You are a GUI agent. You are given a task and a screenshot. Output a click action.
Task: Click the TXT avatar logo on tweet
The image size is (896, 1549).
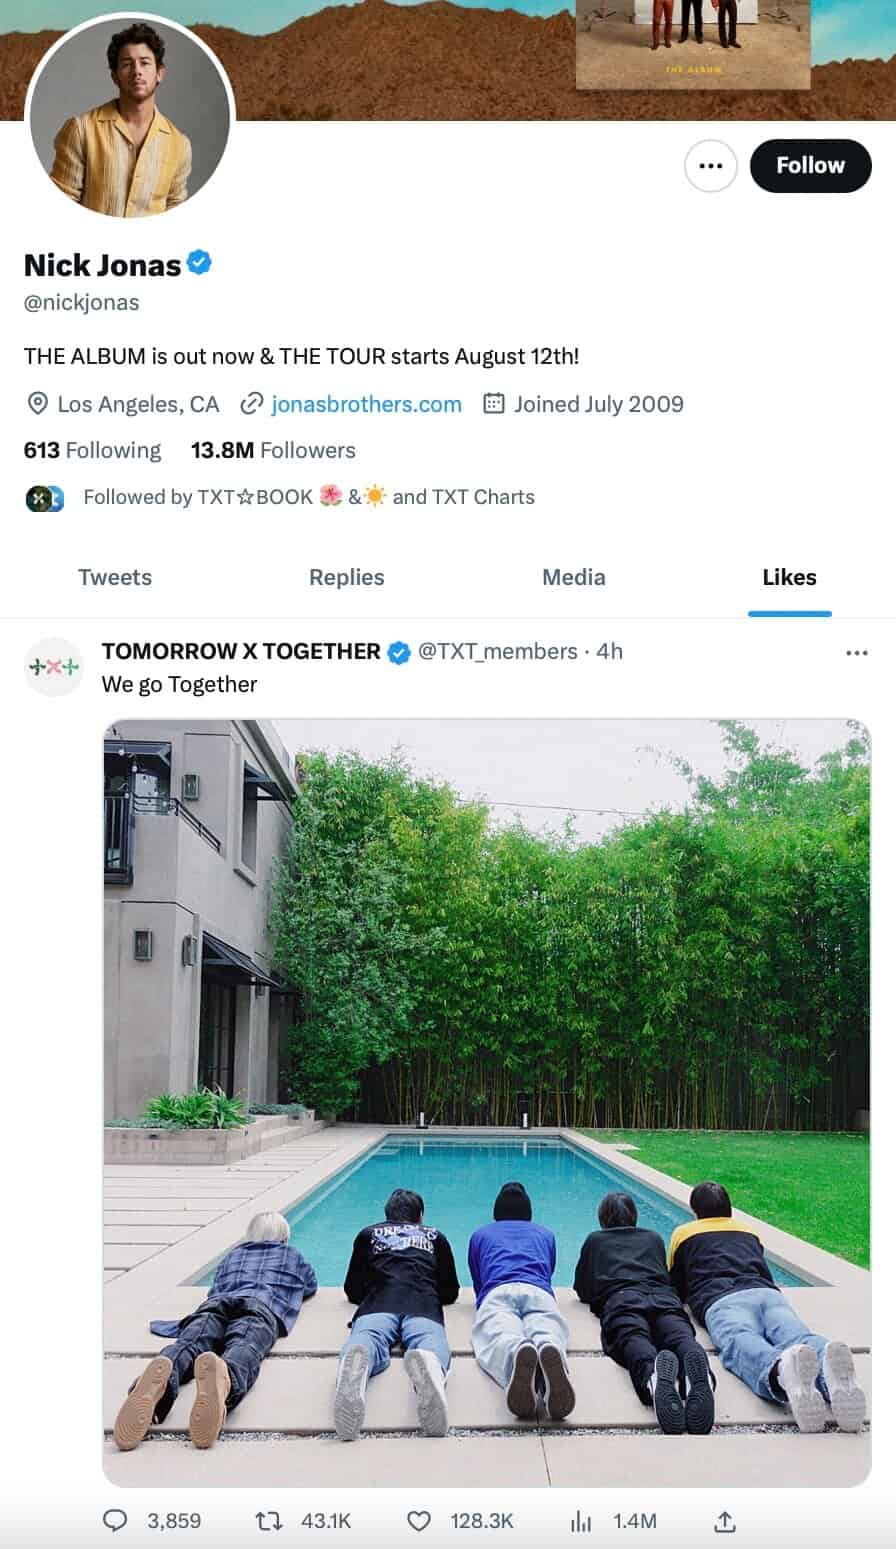53,667
